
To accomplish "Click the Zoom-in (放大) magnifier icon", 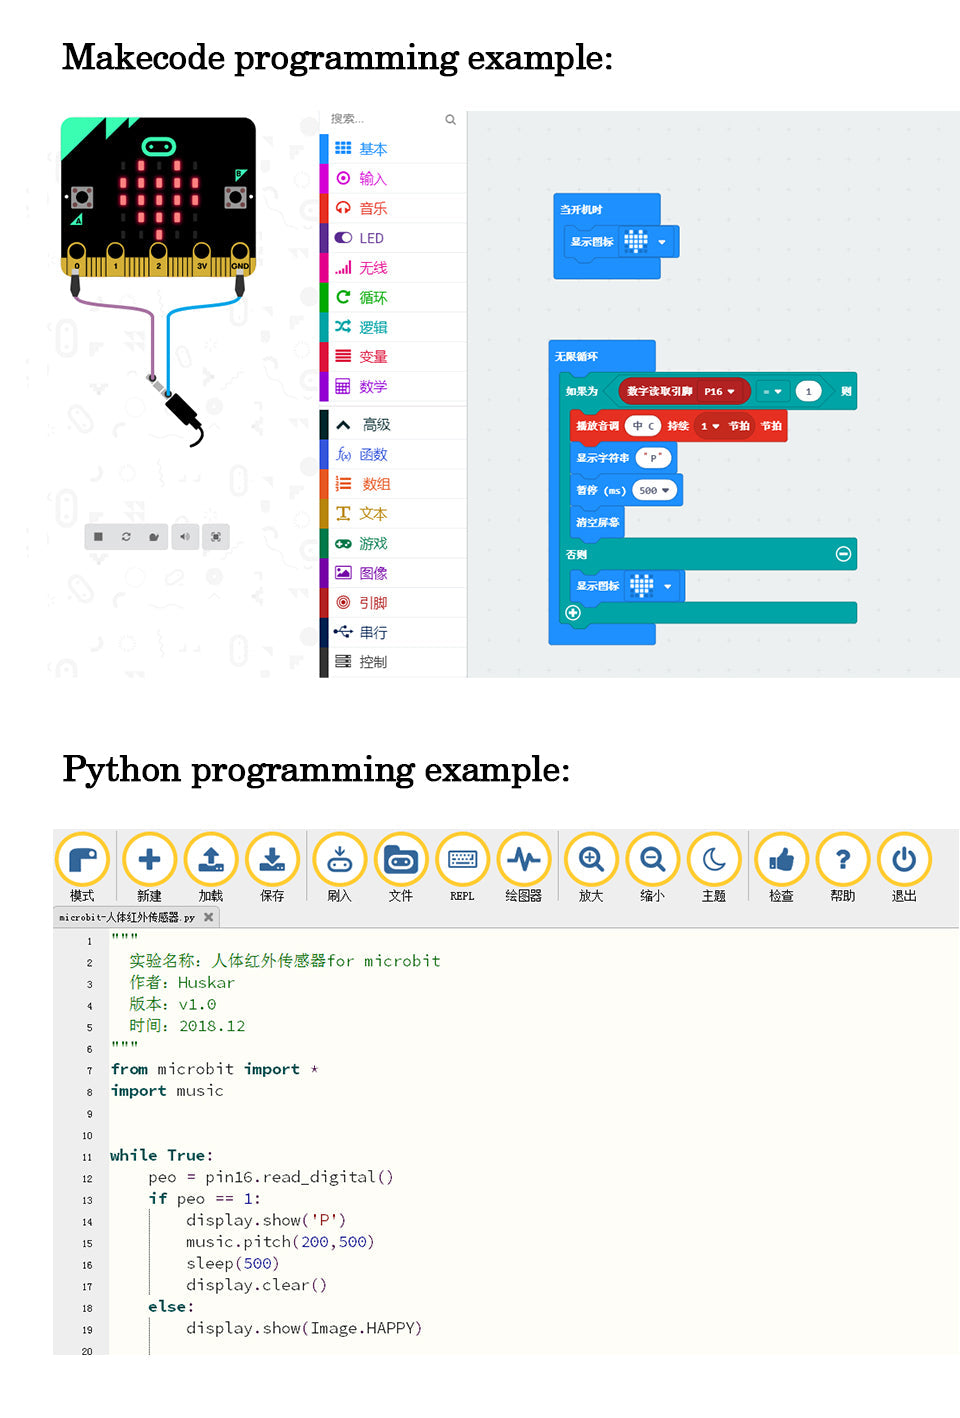I will pyautogui.click(x=591, y=859).
